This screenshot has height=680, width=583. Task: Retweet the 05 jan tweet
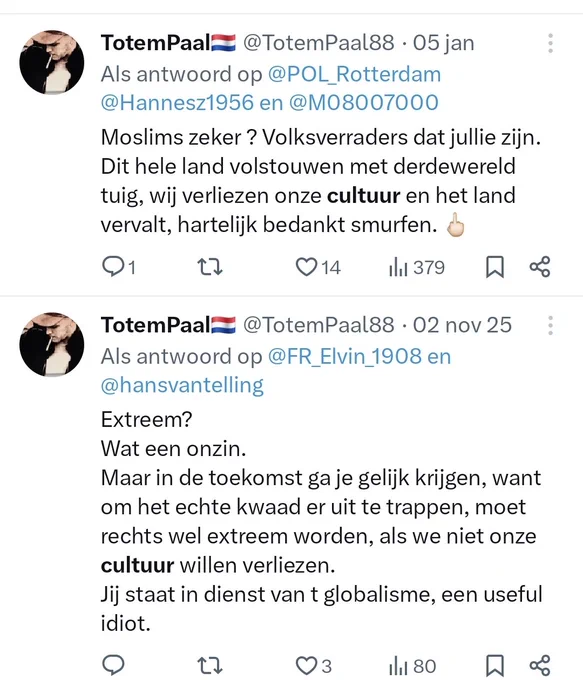point(210,267)
